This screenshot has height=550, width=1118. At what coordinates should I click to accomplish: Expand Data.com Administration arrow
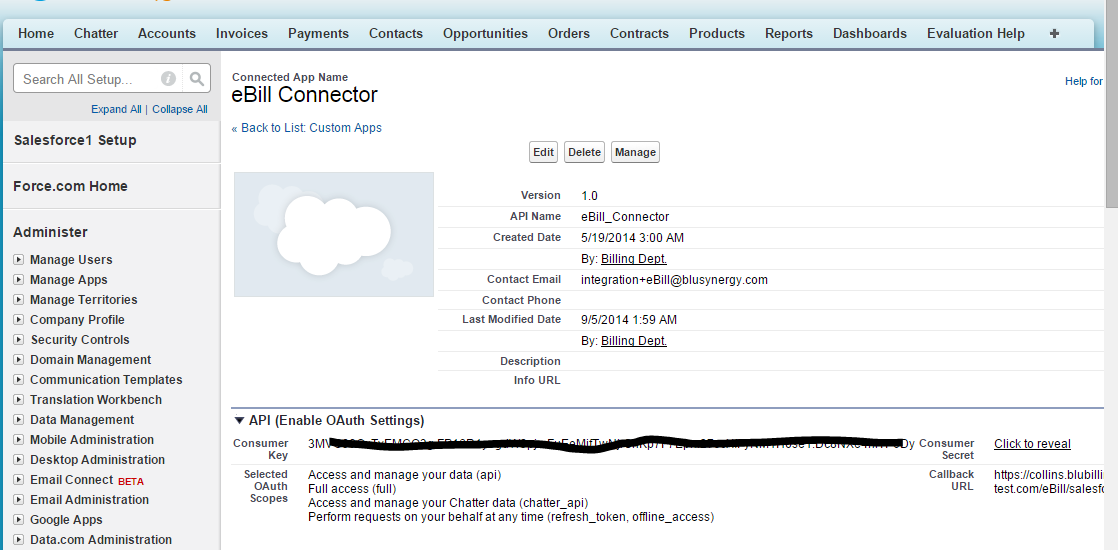(19, 539)
